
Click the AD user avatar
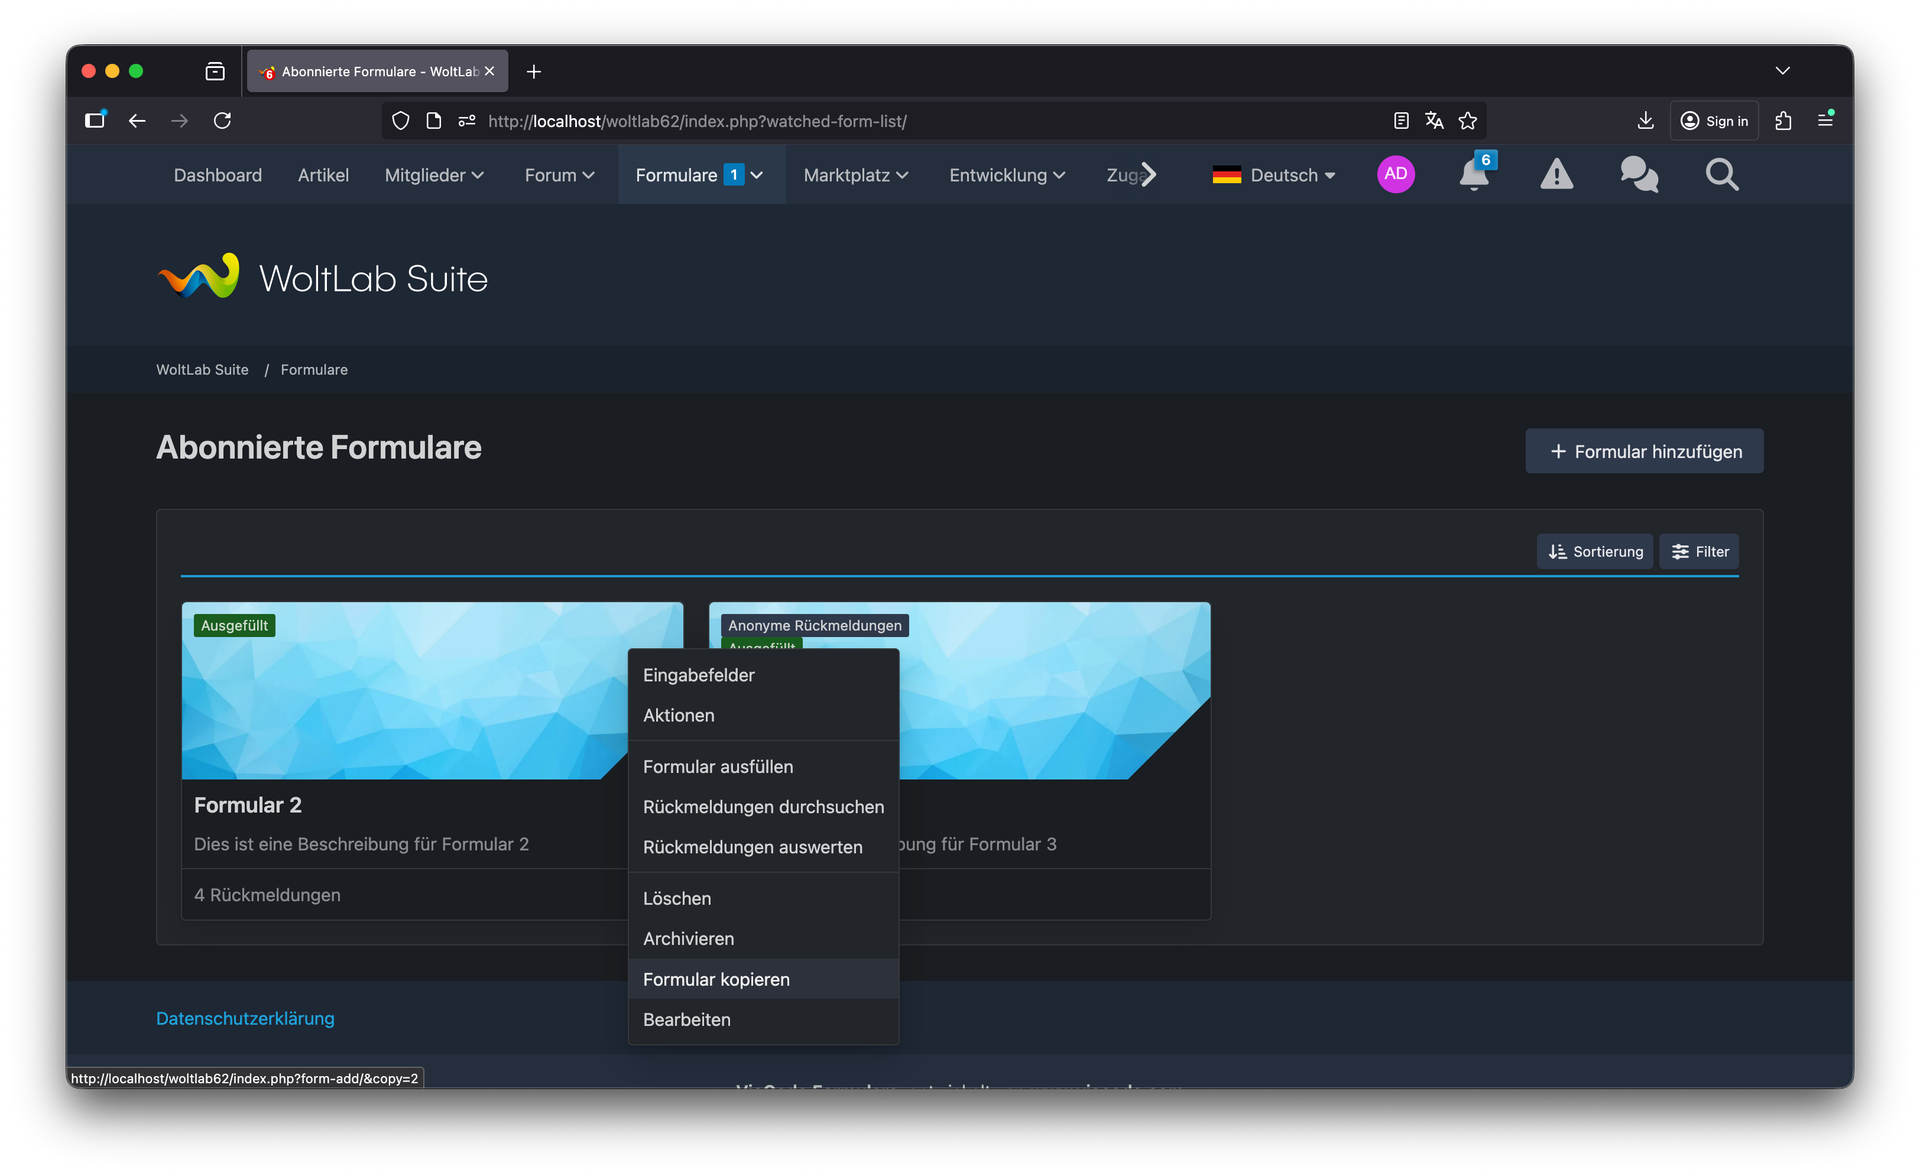[x=1395, y=174]
